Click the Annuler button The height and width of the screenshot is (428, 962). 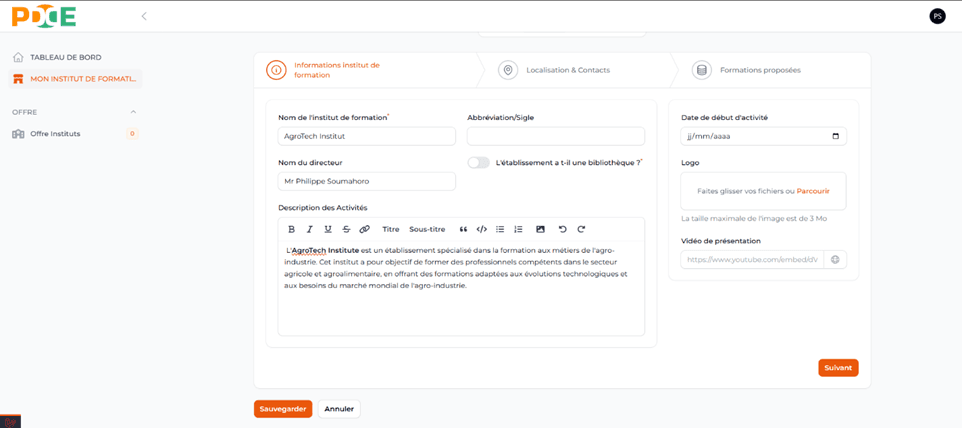tap(339, 409)
